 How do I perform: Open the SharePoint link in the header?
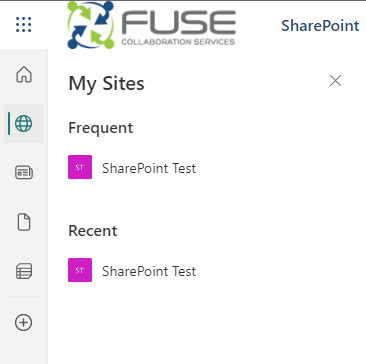pyautogui.click(x=320, y=26)
